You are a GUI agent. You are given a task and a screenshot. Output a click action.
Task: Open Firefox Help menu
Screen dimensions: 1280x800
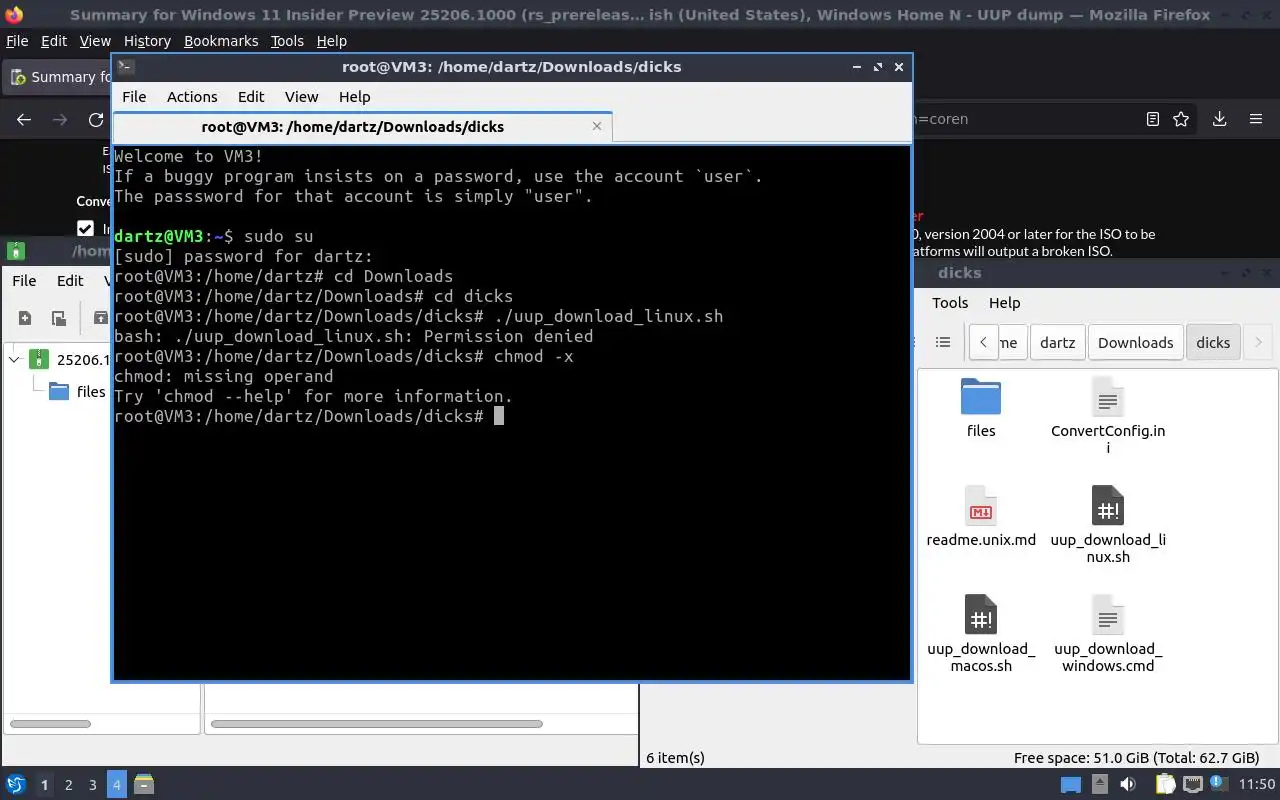point(331,41)
